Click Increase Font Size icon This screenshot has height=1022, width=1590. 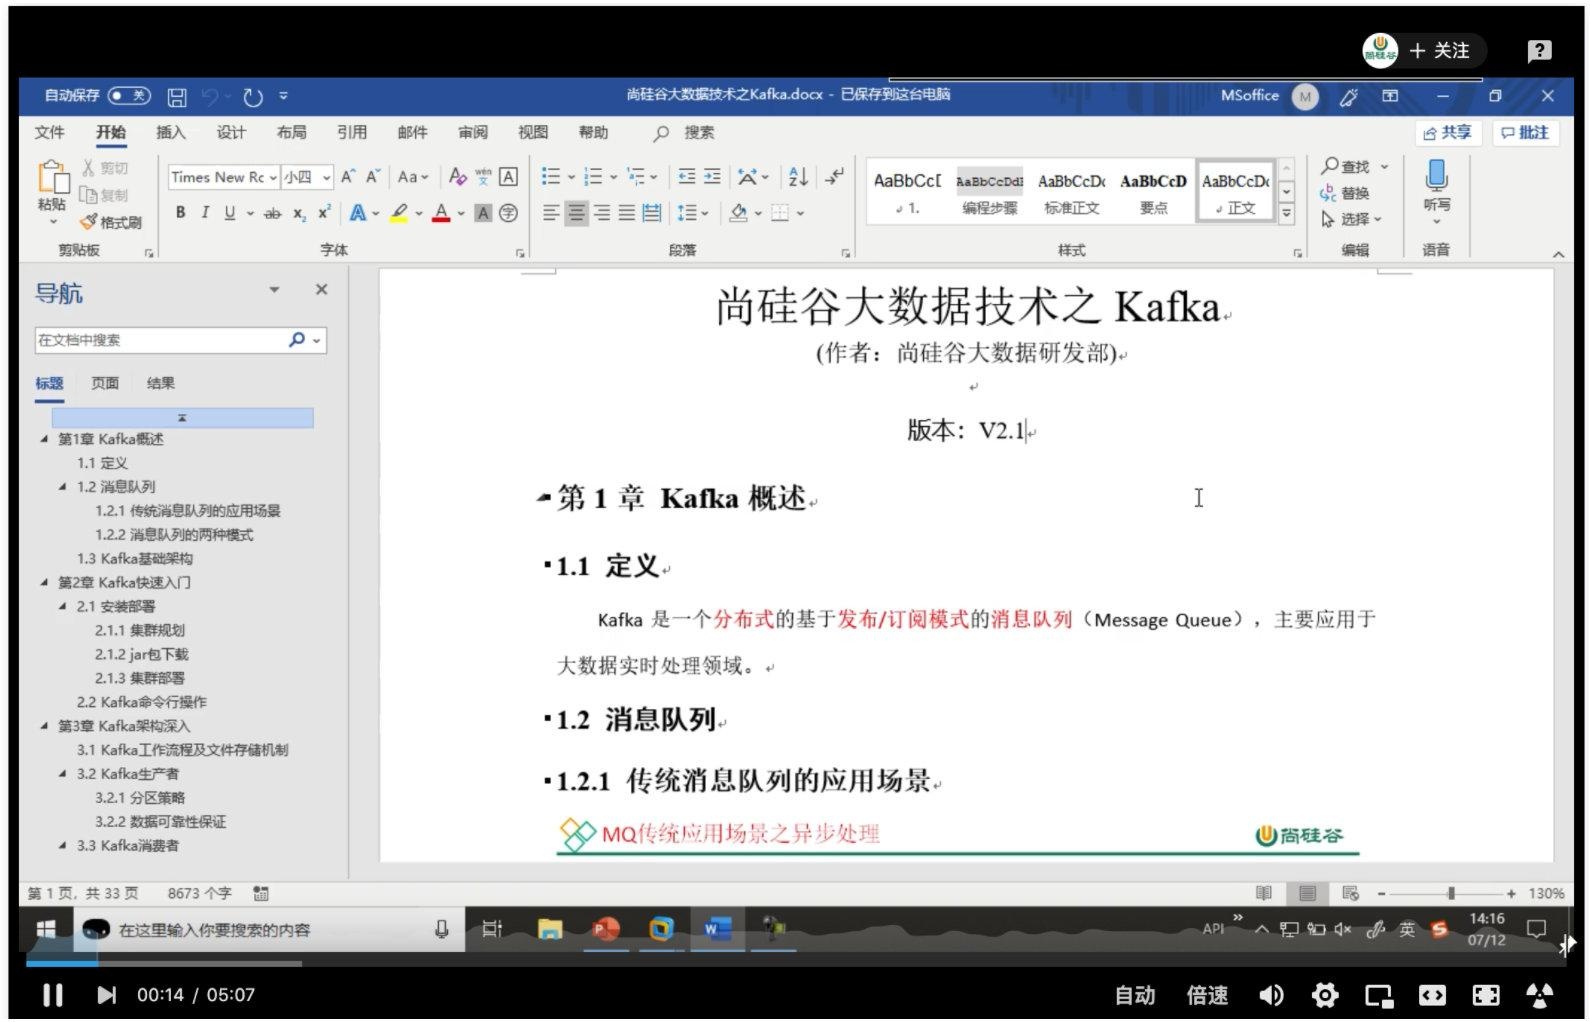click(347, 177)
